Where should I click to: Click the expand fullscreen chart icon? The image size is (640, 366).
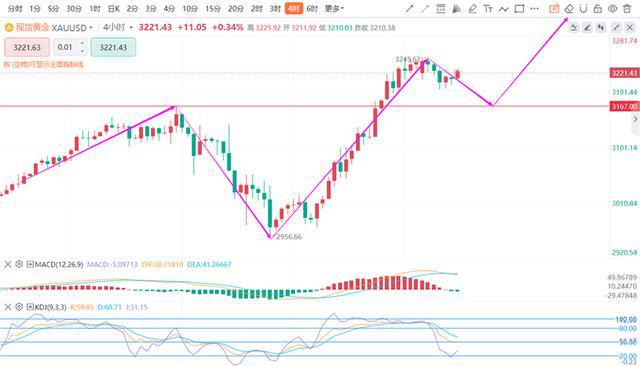(x=616, y=27)
